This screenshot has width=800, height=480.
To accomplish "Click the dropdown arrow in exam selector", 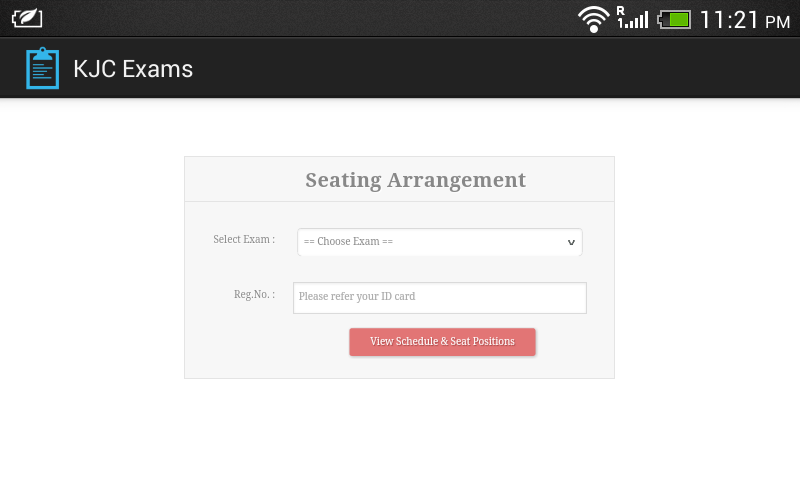I will point(571,242).
